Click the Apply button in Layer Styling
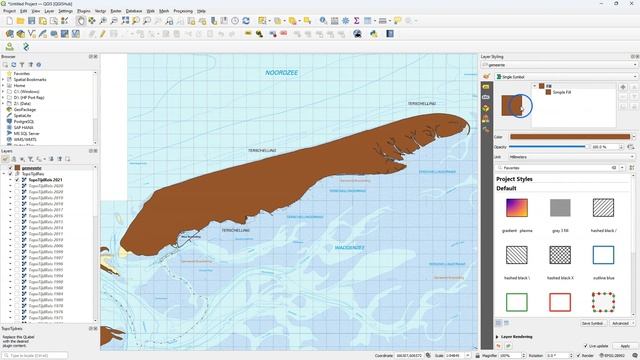640x360 pixels. click(625, 346)
